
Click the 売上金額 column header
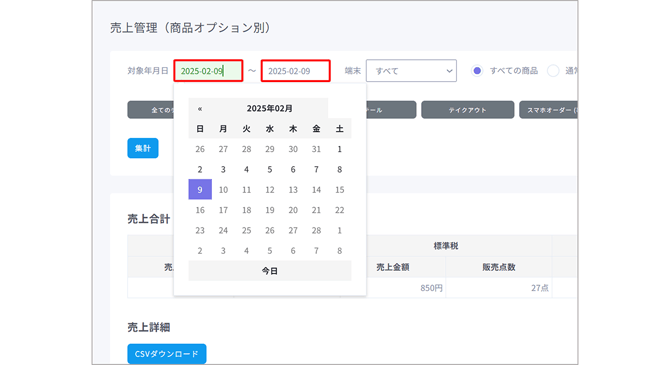tap(393, 267)
